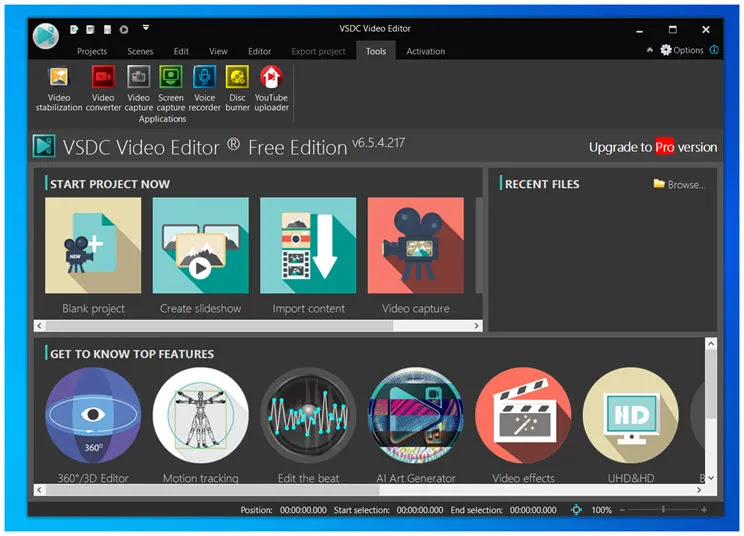Image resolution: width=744 pixels, height=536 pixels.
Task: Click left arrow of Top Features horizontal scrollbar
Action: 39,490
